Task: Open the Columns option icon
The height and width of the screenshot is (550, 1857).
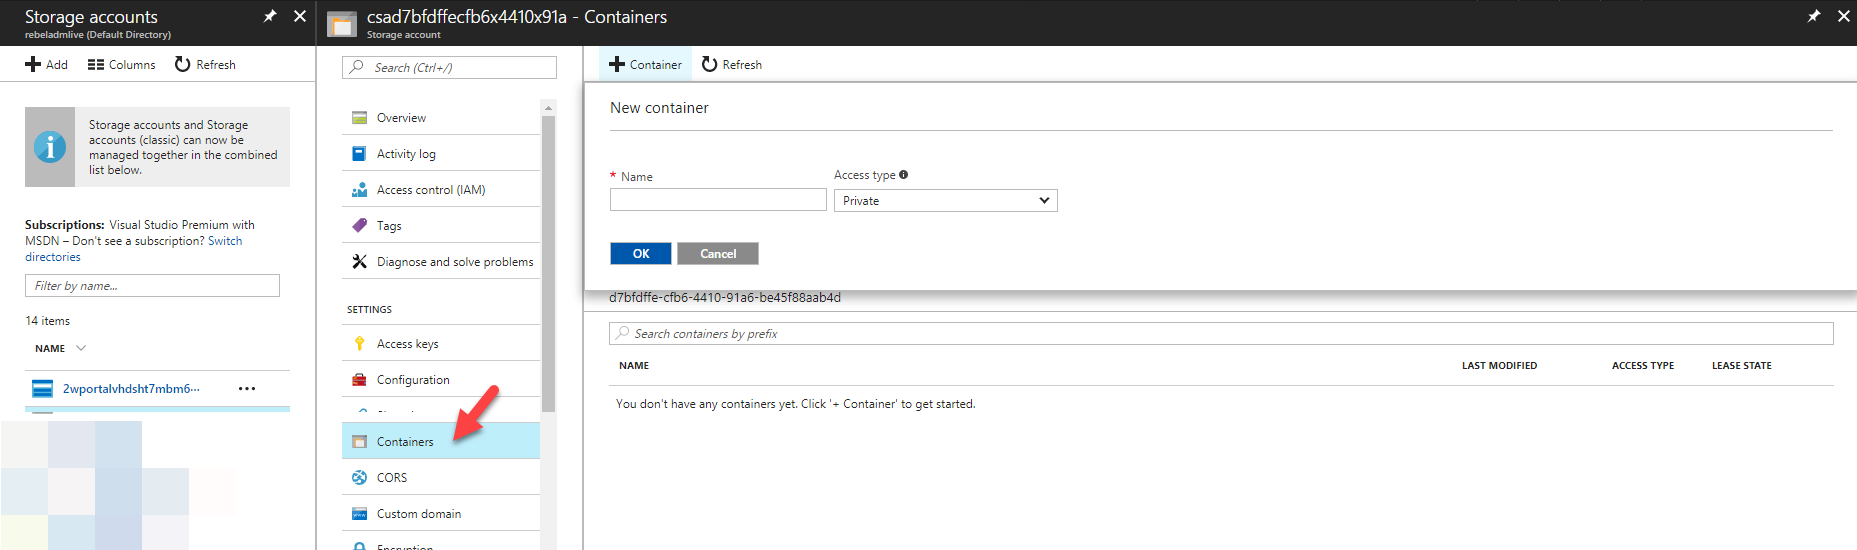Action: pyautogui.click(x=96, y=65)
